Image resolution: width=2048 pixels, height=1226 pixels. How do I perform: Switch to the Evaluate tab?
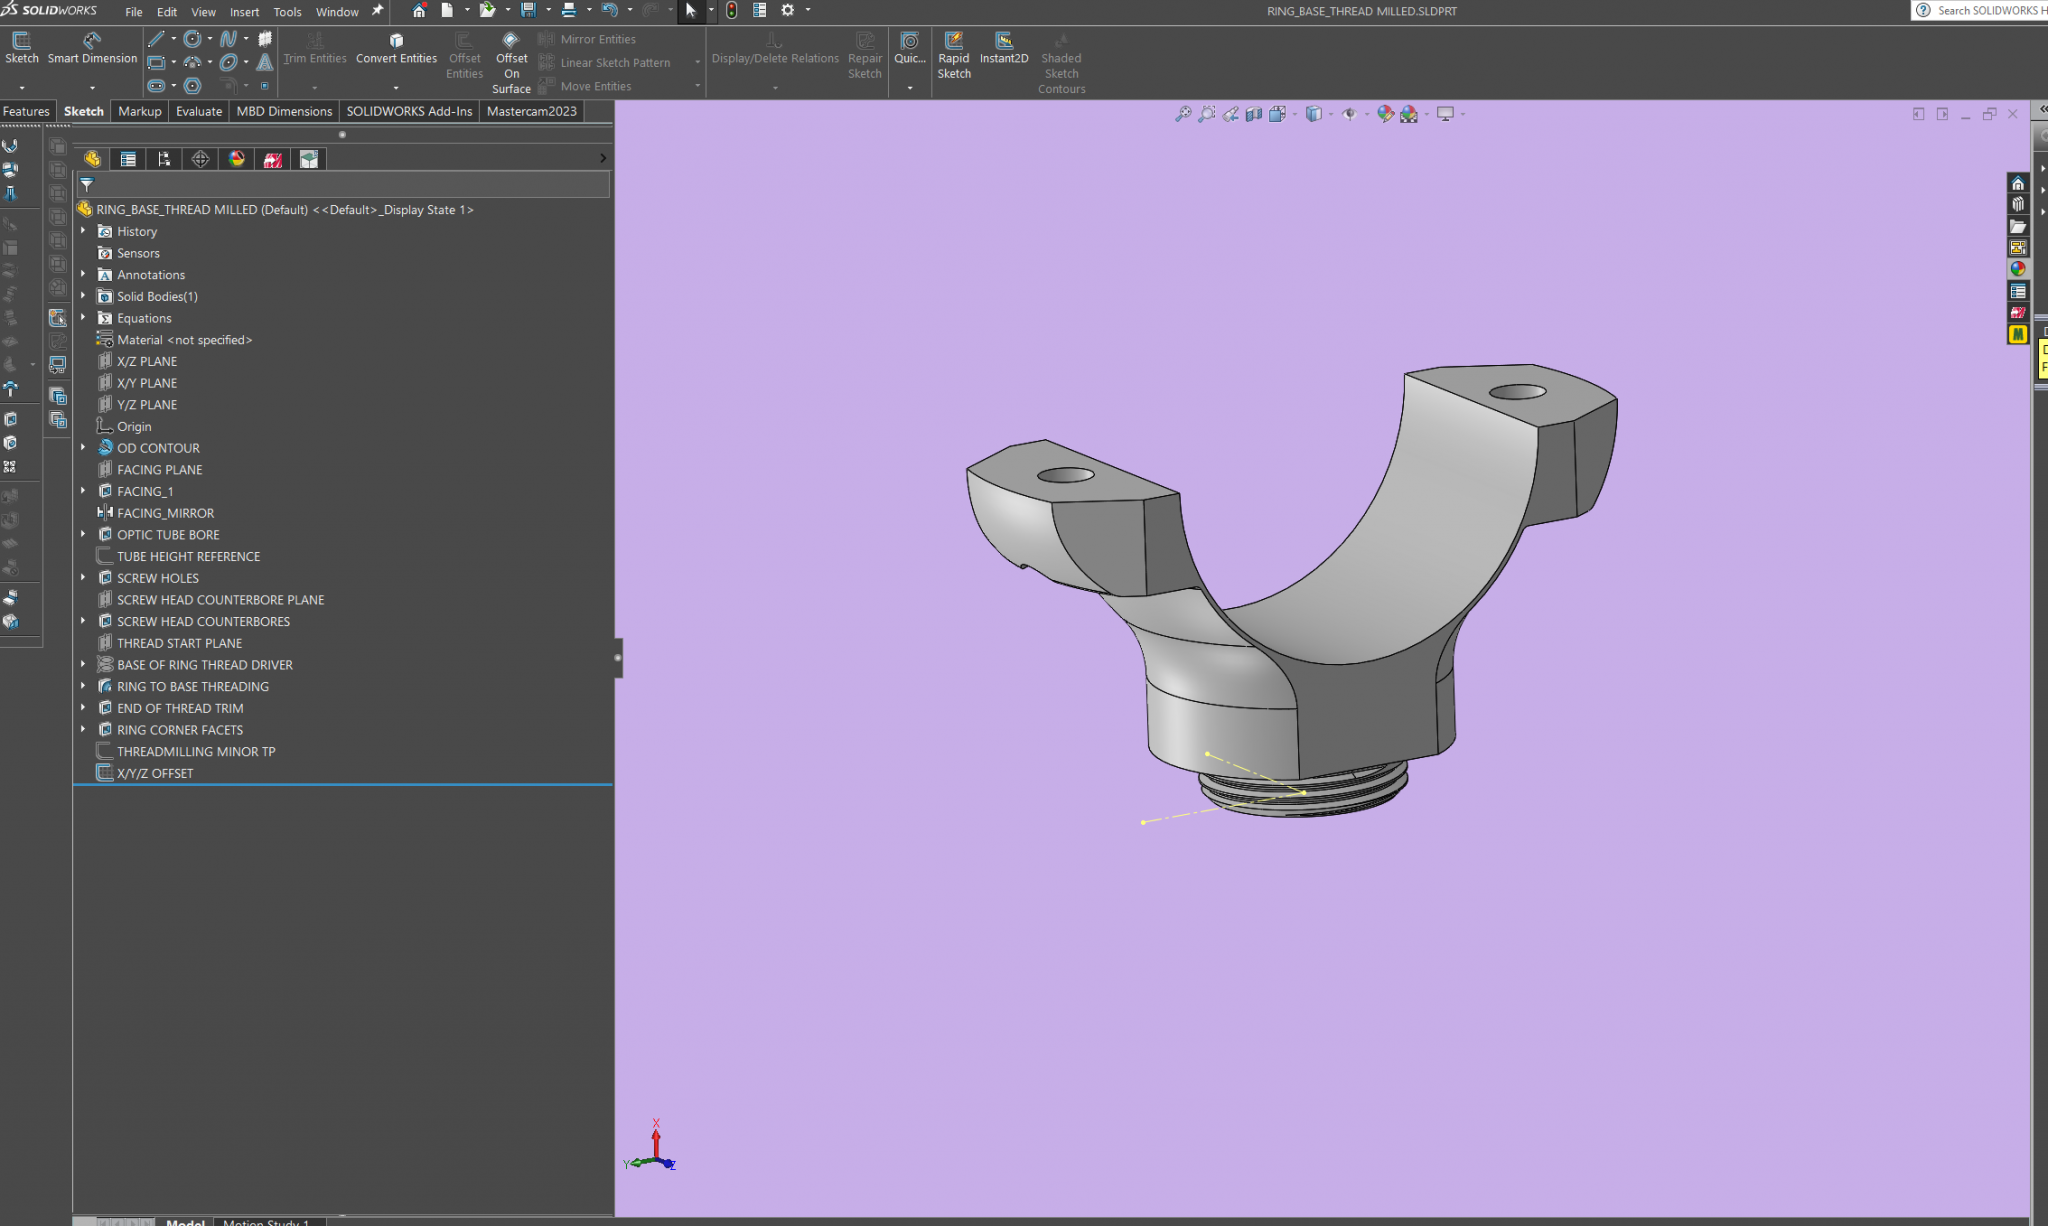[199, 111]
